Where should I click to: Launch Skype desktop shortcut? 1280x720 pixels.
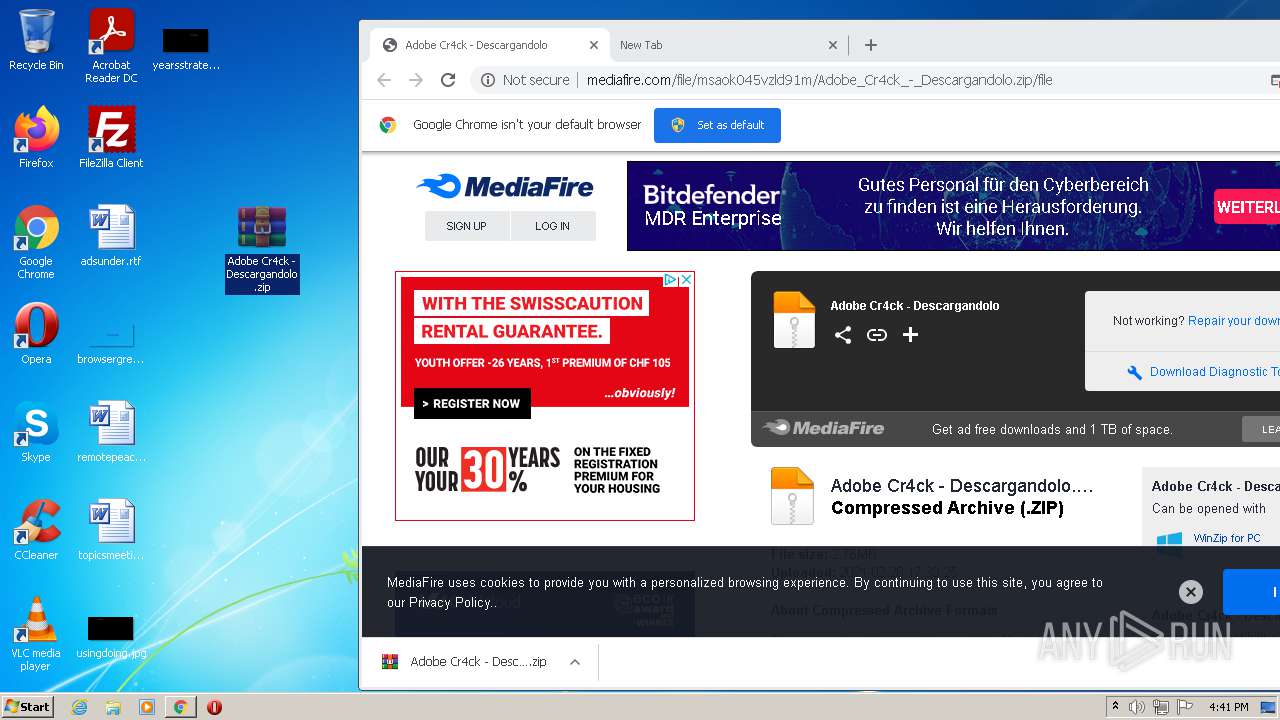[x=36, y=432]
